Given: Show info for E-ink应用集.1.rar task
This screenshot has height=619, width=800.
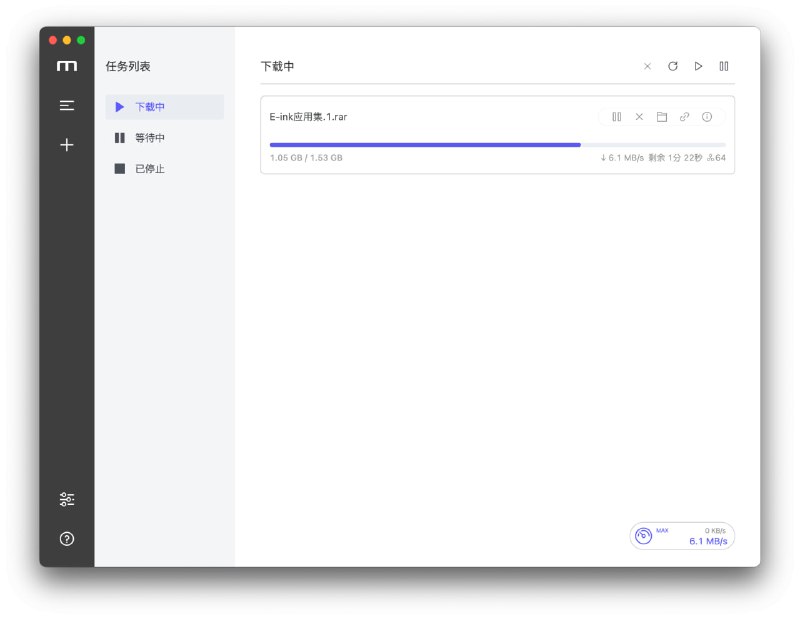Looking at the screenshot, I should click(707, 117).
